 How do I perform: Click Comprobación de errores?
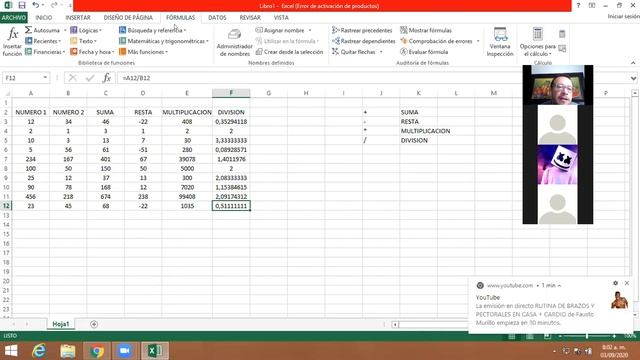pyautogui.click(x=436, y=41)
